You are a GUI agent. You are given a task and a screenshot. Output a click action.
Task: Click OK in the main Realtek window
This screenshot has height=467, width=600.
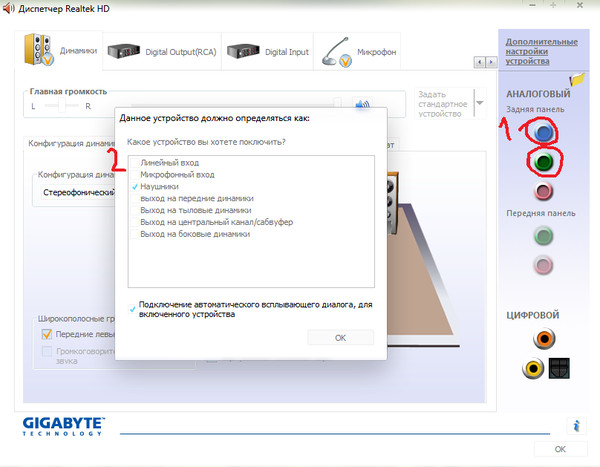click(x=560, y=449)
